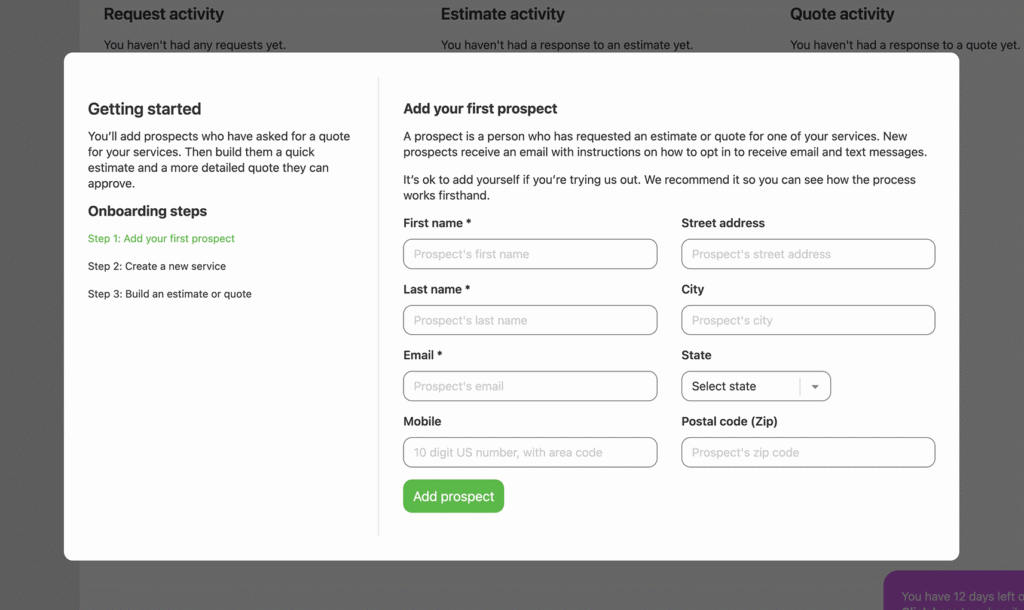Click the Prospect's city input
1024x610 pixels.
(808, 320)
